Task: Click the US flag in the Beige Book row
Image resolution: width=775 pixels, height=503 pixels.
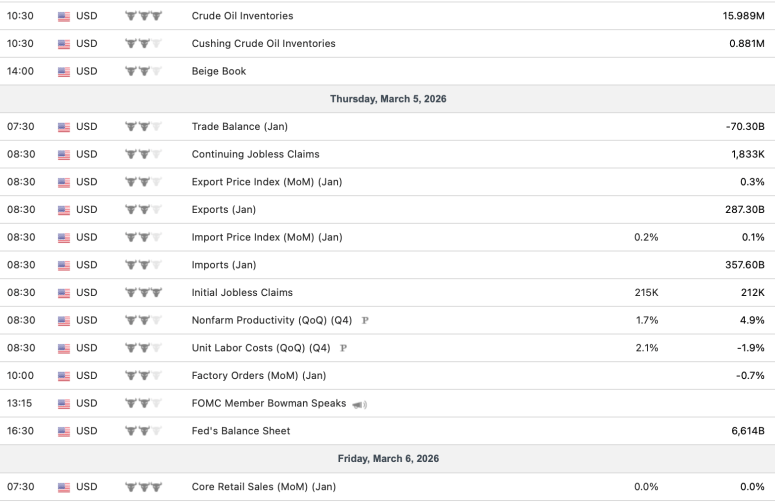Action: pos(64,72)
